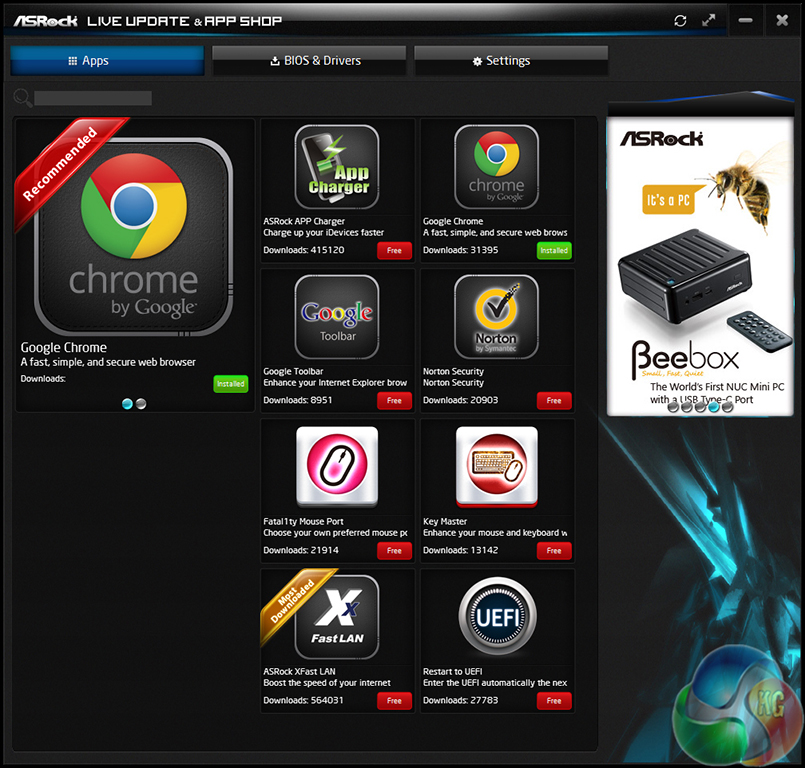The width and height of the screenshot is (805, 768).
Task: Click Free button for Key Master
Action: 554,551
